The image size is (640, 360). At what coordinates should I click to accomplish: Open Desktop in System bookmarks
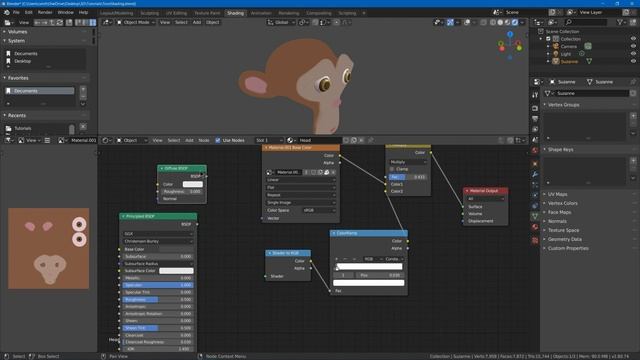point(22,61)
